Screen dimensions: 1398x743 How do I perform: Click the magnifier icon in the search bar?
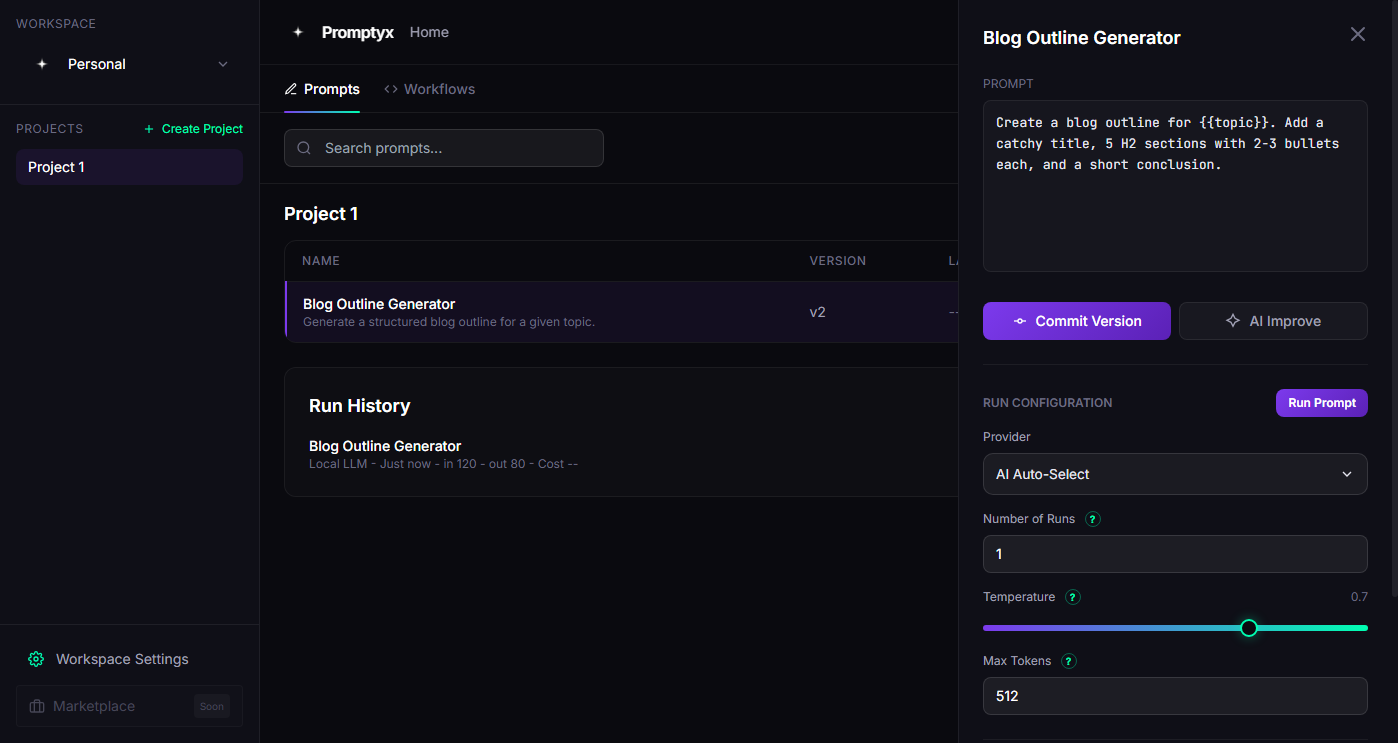tap(303, 147)
